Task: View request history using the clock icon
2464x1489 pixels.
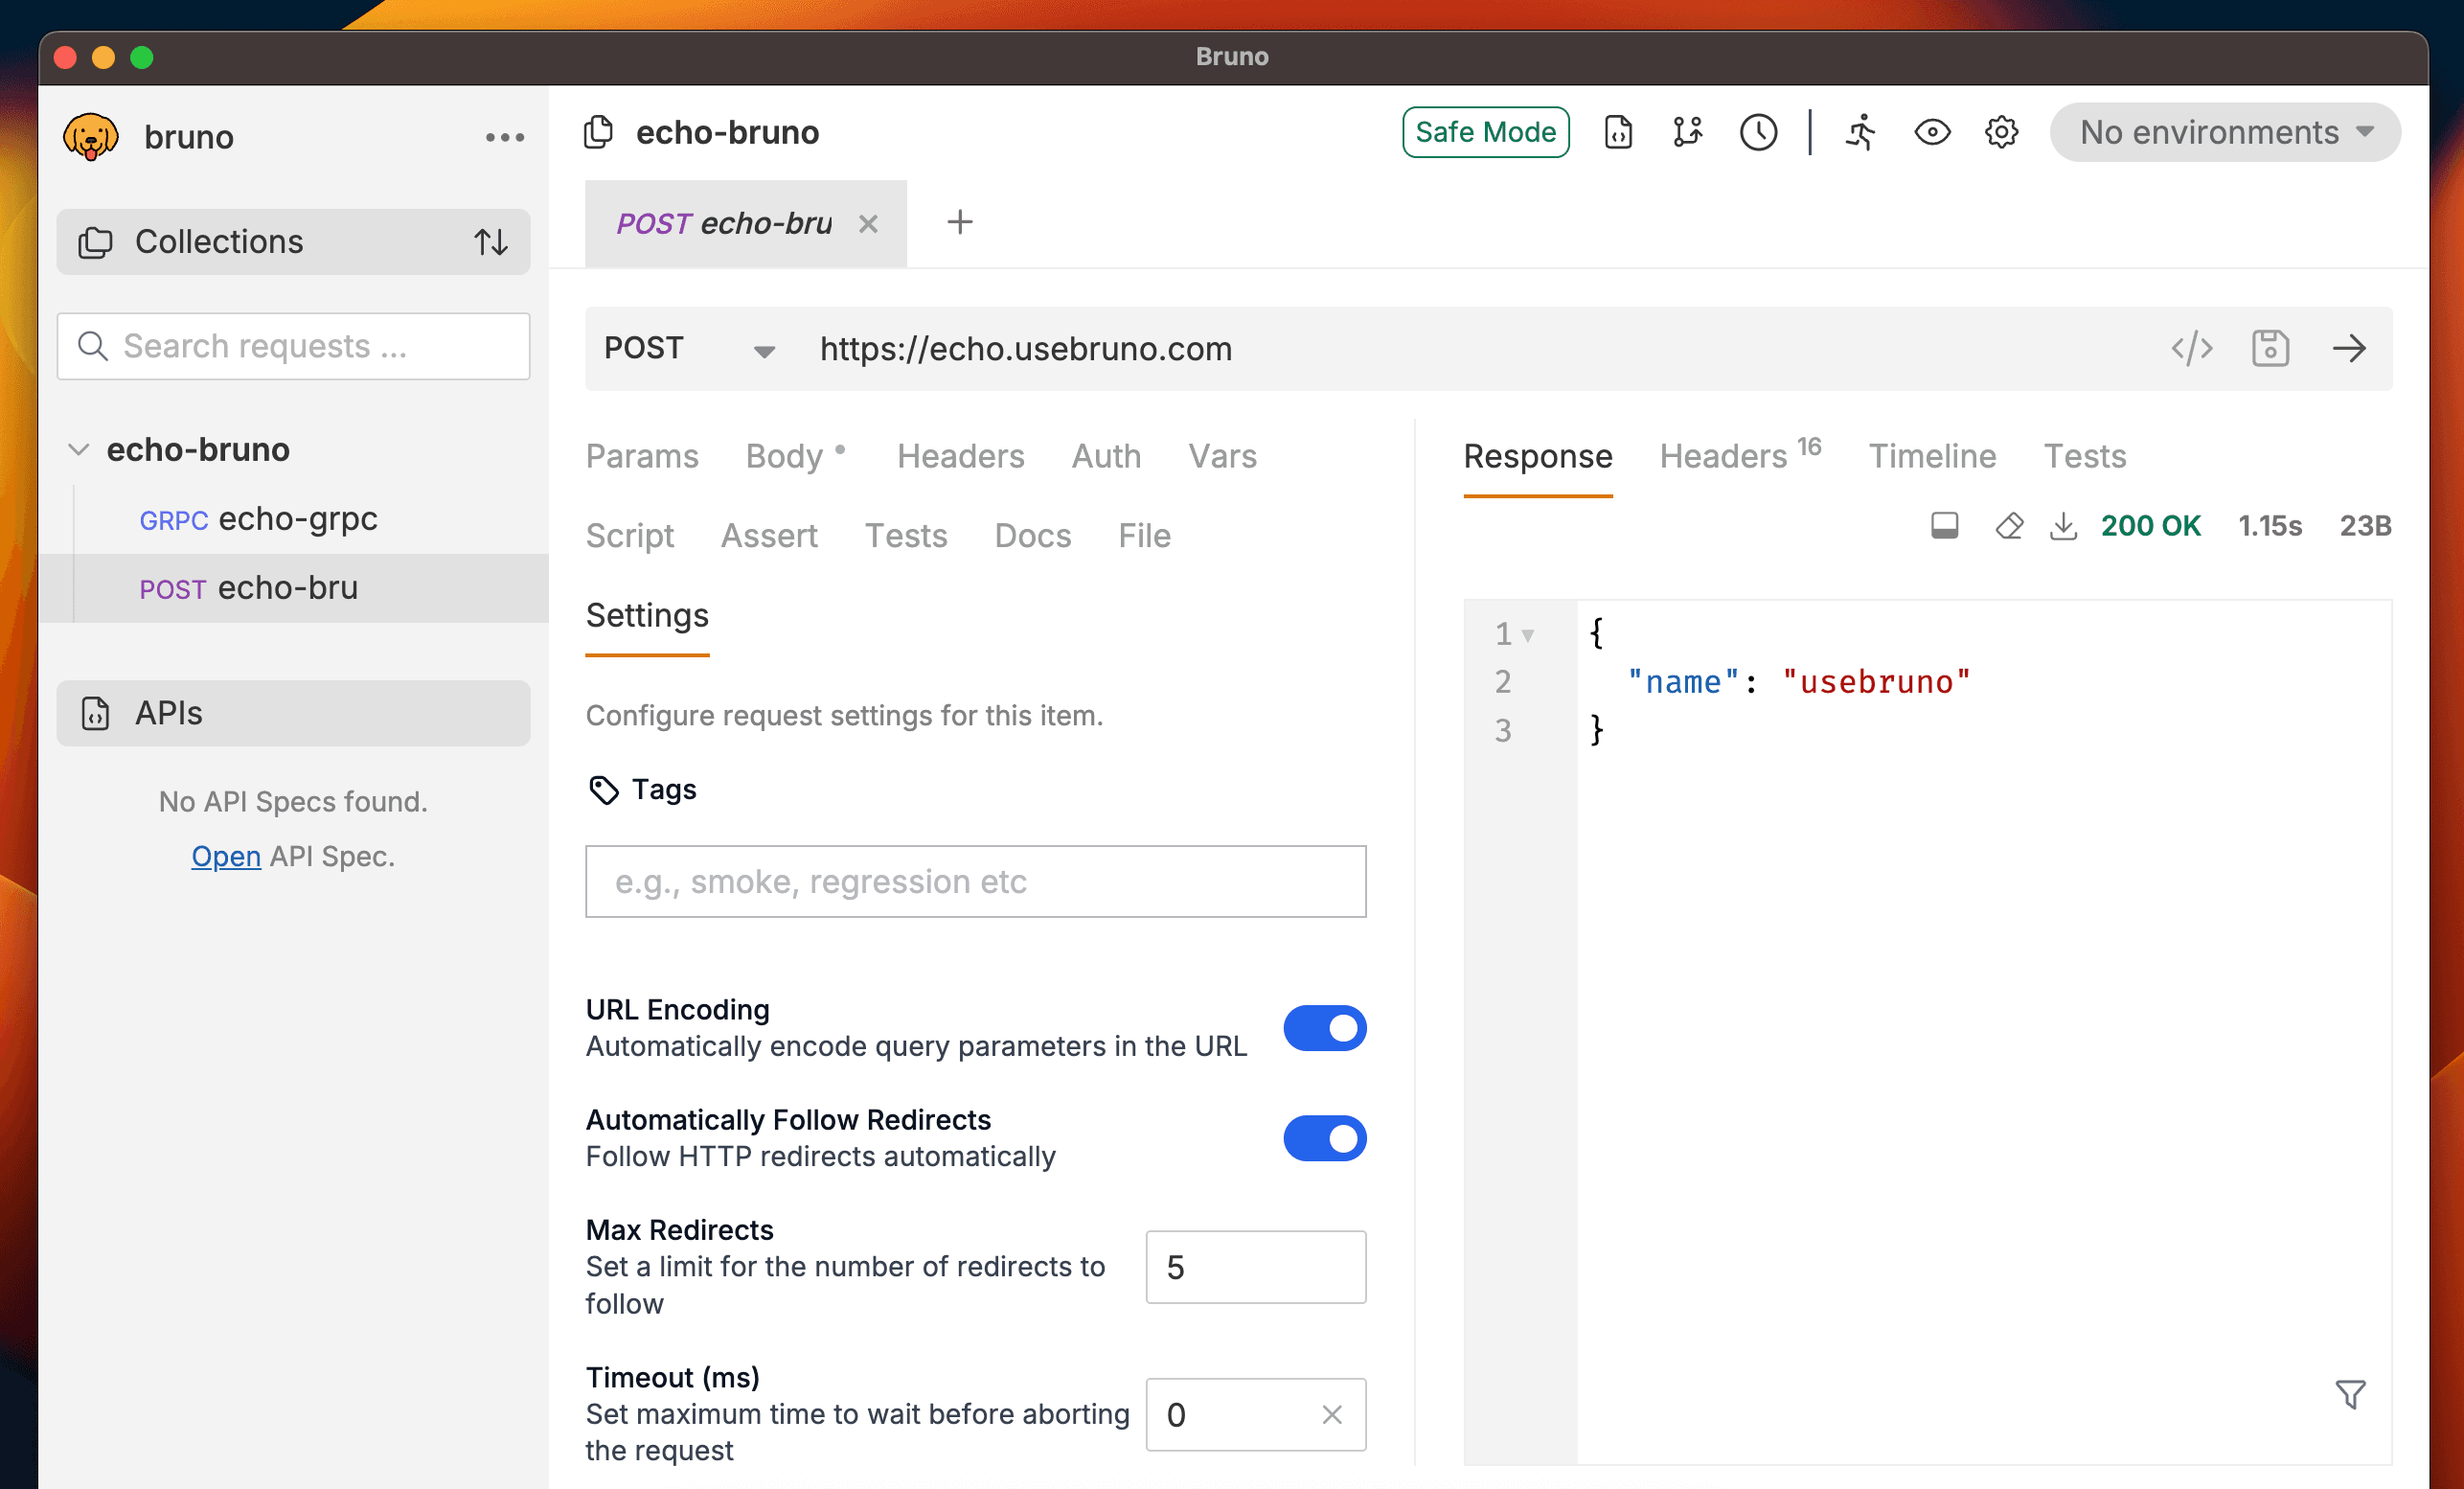Action: click(1759, 131)
